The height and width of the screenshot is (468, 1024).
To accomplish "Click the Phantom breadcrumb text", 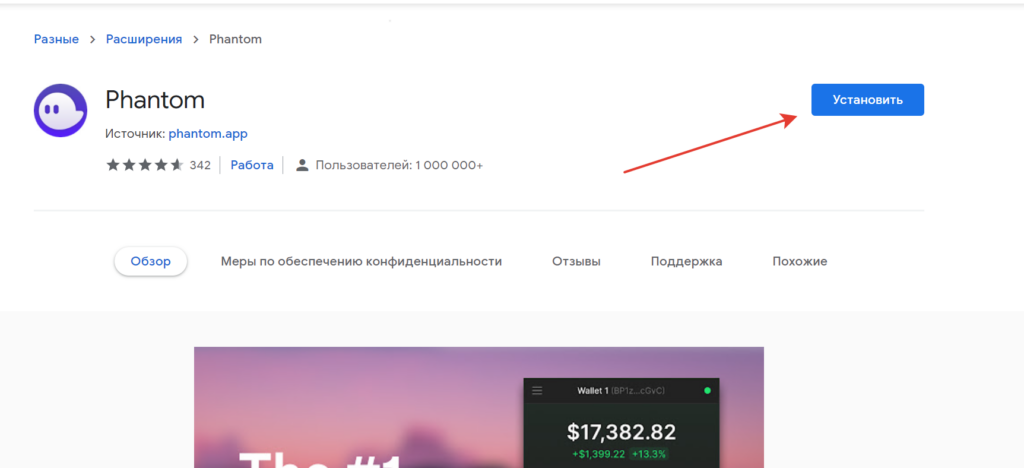I will coord(235,39).
